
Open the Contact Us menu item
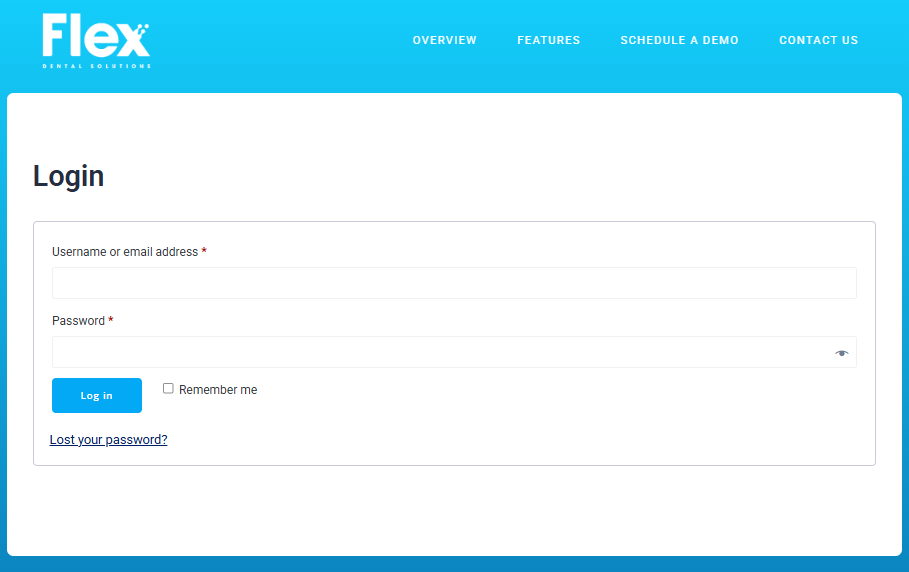pyautogui.click(x=819, y=40)
